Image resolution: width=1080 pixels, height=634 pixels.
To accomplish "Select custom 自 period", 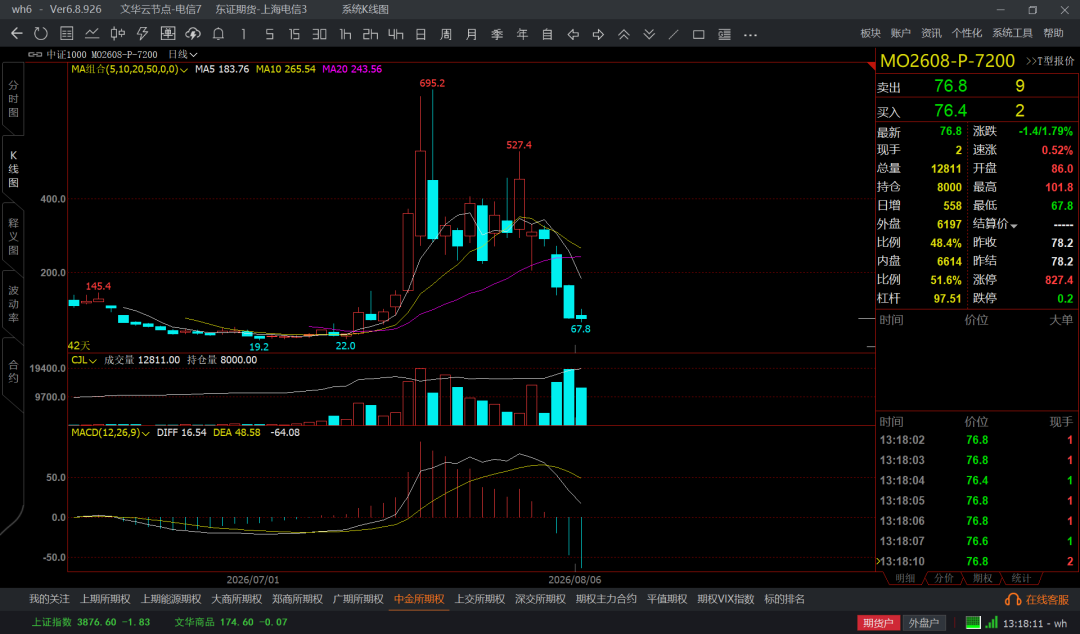I will point(548,34).
